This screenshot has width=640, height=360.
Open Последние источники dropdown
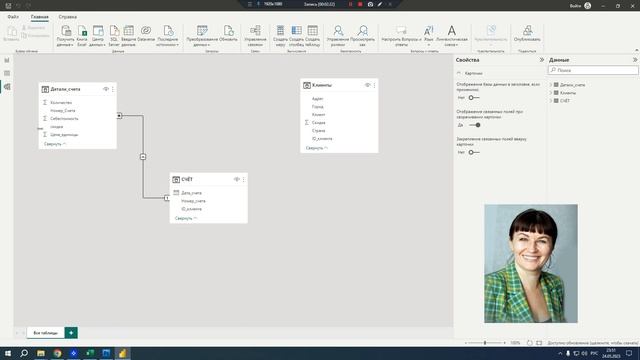click(167, 36)
